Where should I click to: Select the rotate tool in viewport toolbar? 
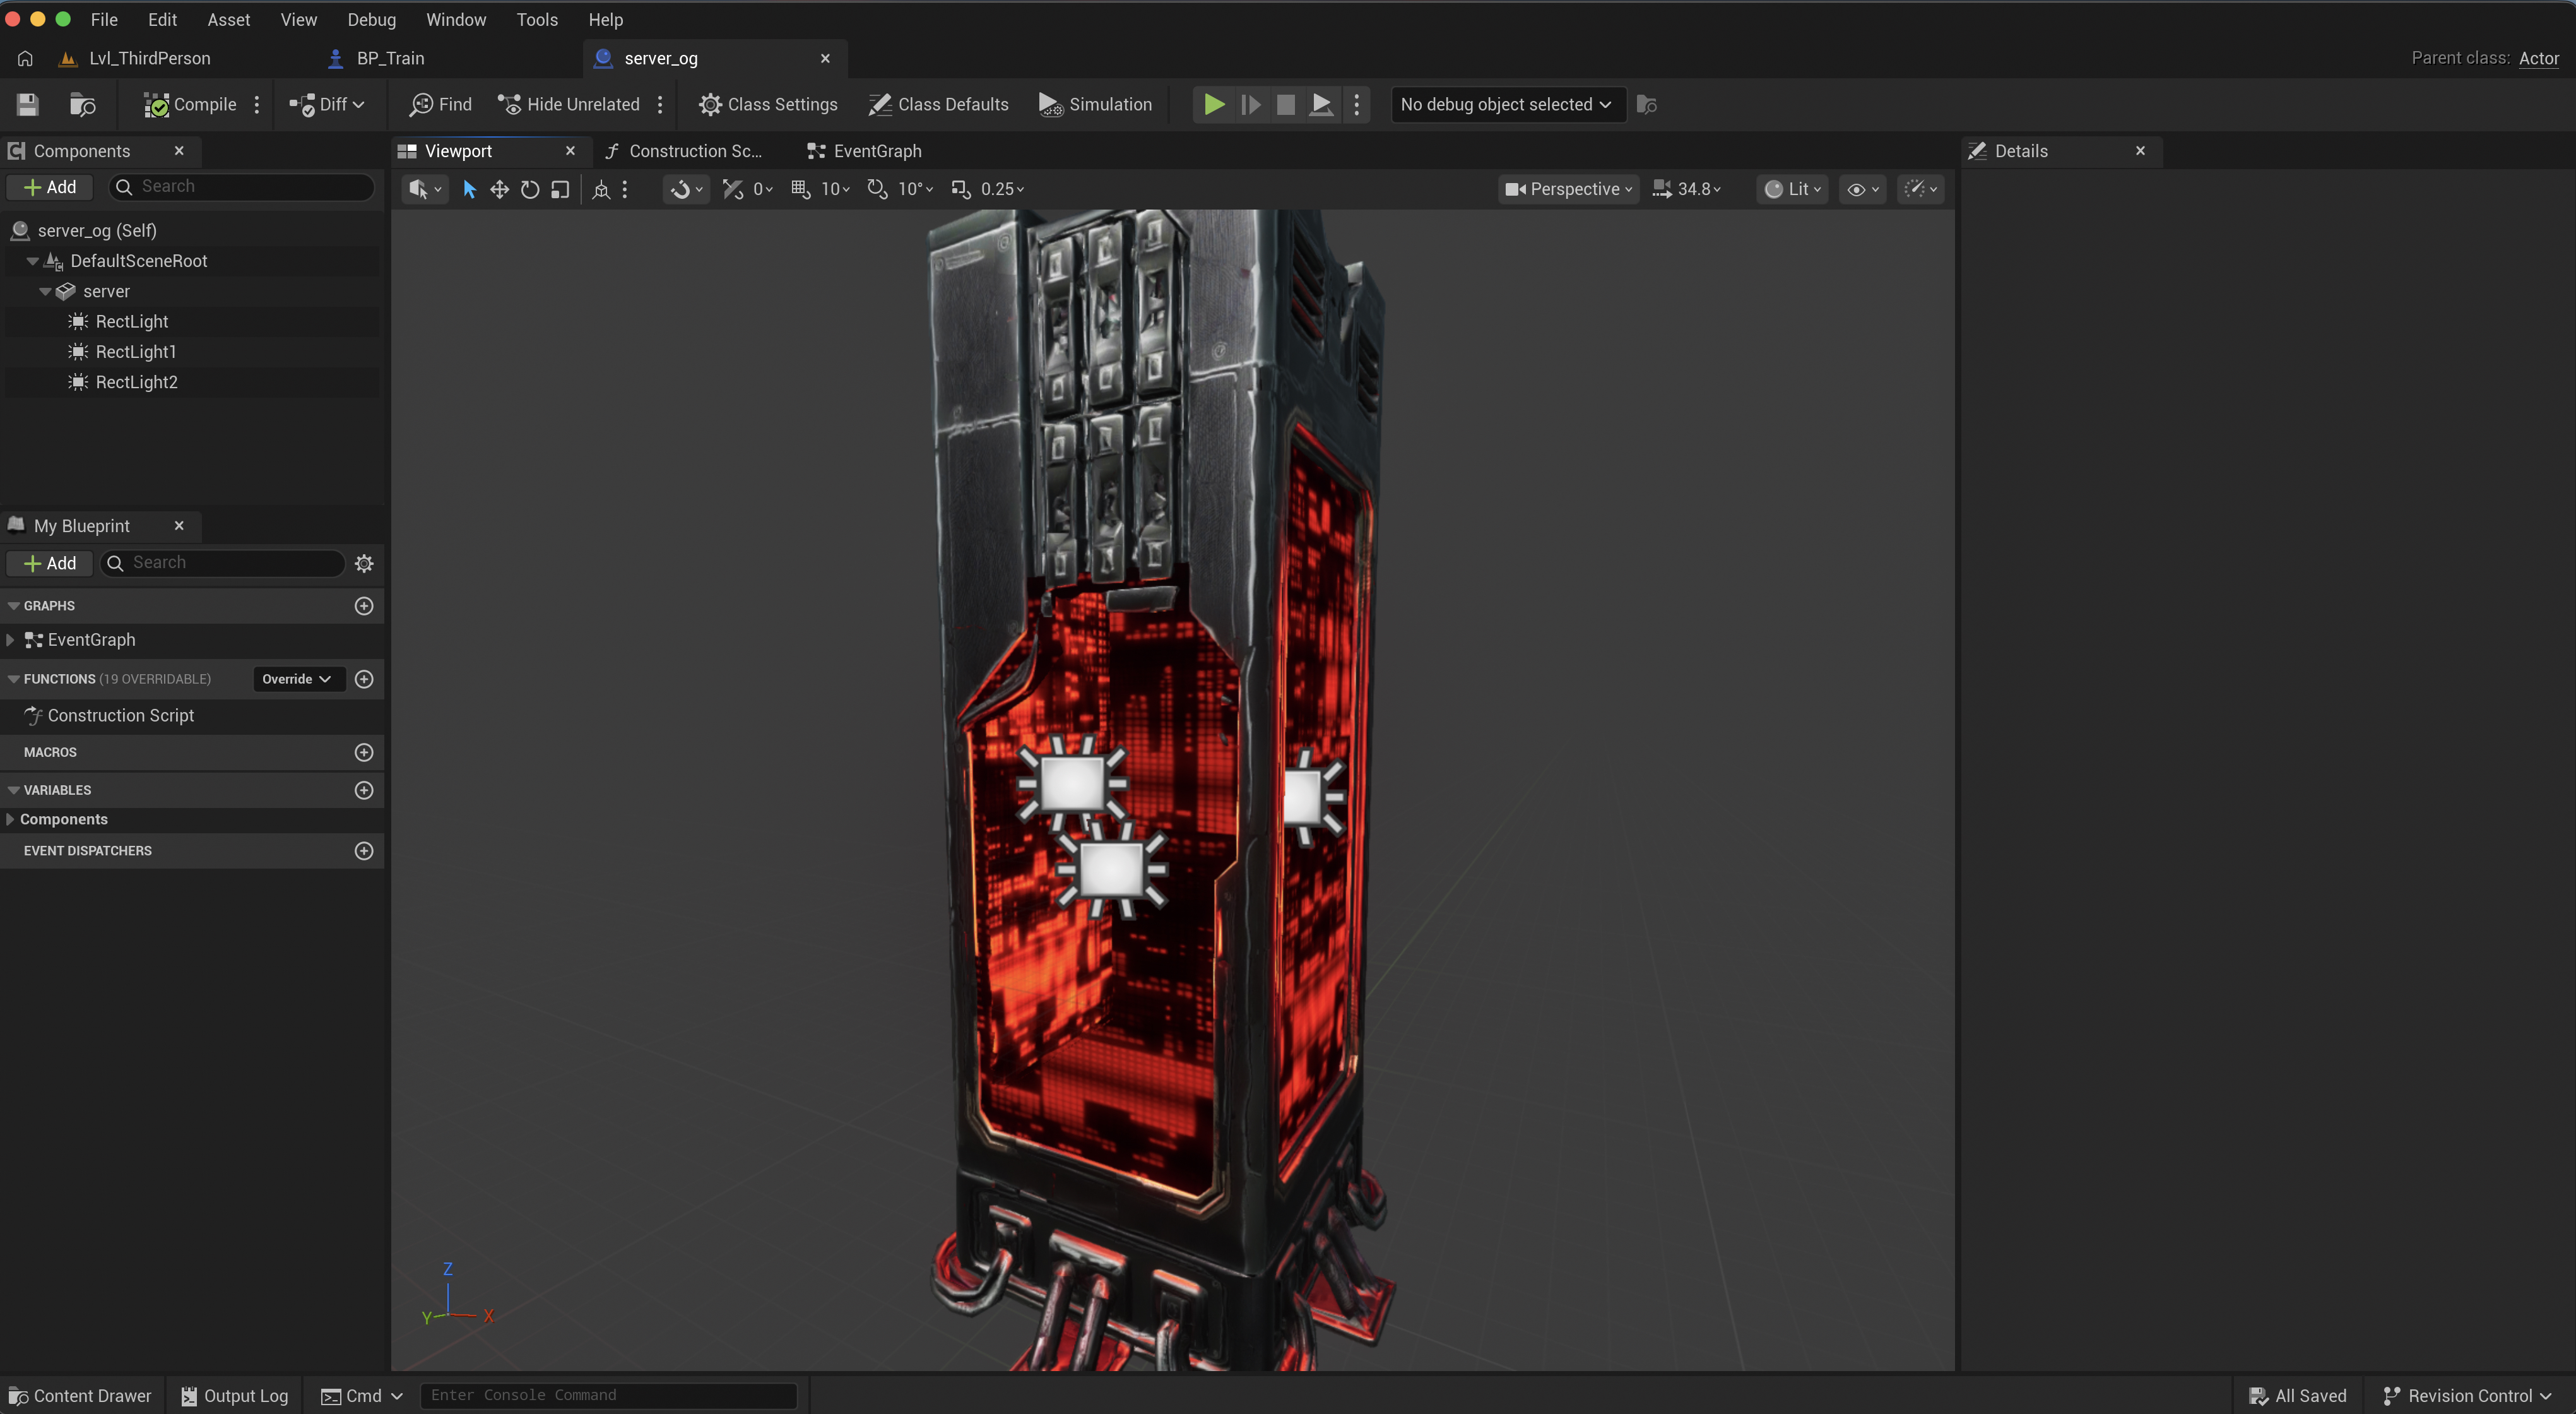(530, 189)
